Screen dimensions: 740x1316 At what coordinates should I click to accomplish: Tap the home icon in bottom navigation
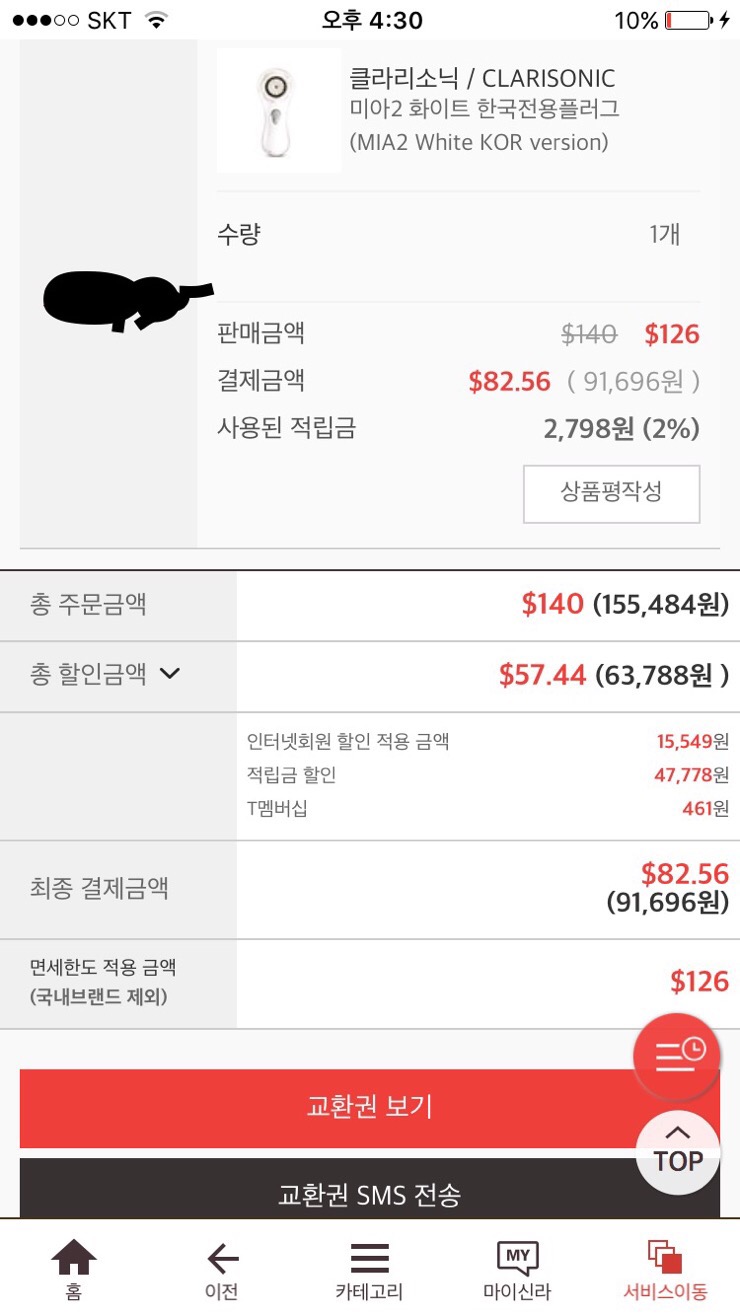74,1258
